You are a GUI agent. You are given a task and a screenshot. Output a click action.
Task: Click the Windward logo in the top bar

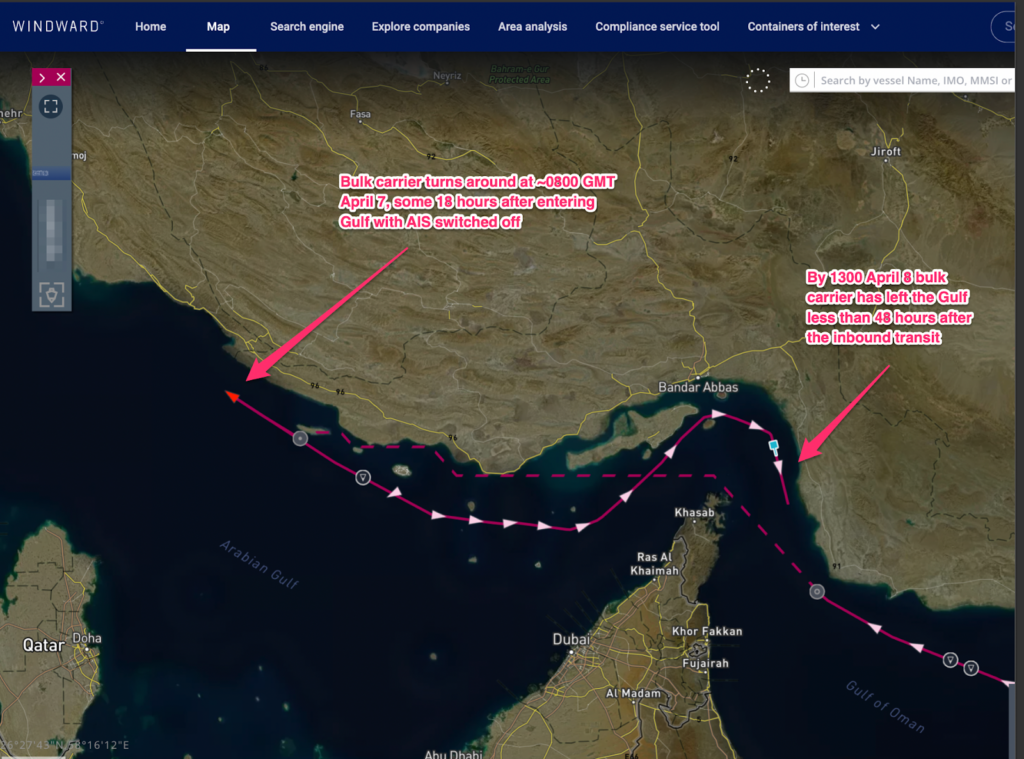click(x=57, y=26)
